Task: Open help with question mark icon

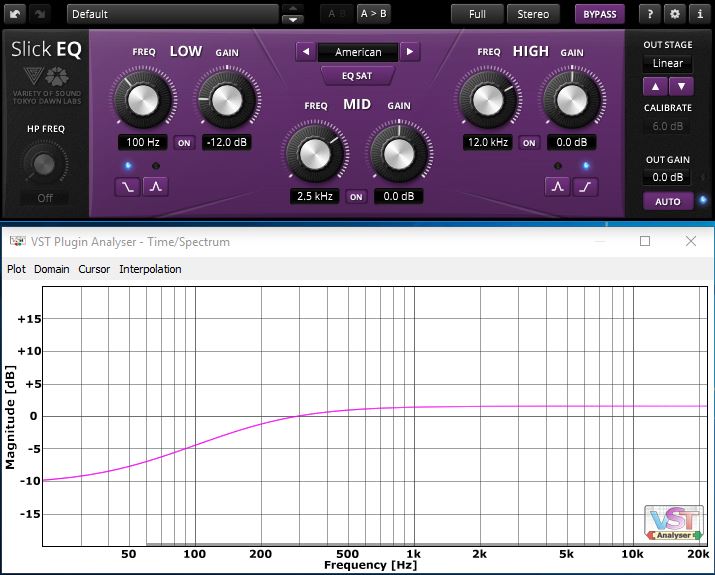Action: (650, 14)
